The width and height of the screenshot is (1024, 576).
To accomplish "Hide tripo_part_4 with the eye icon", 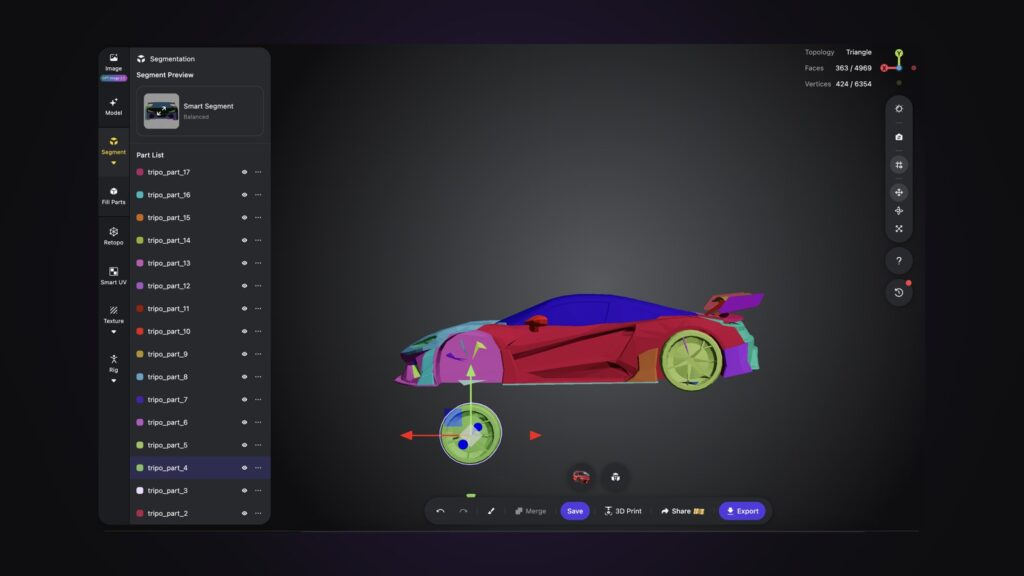I will (x=244, y=468).
